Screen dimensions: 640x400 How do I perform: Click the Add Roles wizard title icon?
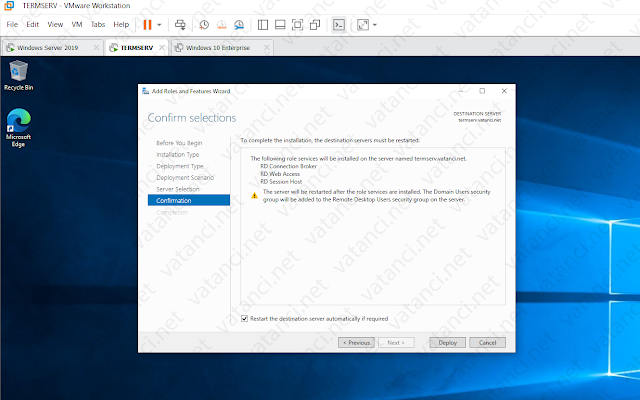point(145,91)
